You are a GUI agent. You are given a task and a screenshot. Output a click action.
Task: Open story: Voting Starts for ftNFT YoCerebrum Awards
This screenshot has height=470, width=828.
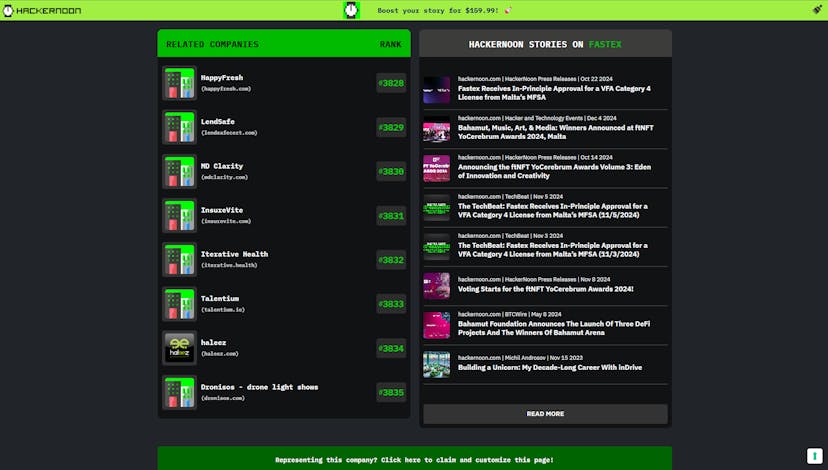(x=545, y=289)
